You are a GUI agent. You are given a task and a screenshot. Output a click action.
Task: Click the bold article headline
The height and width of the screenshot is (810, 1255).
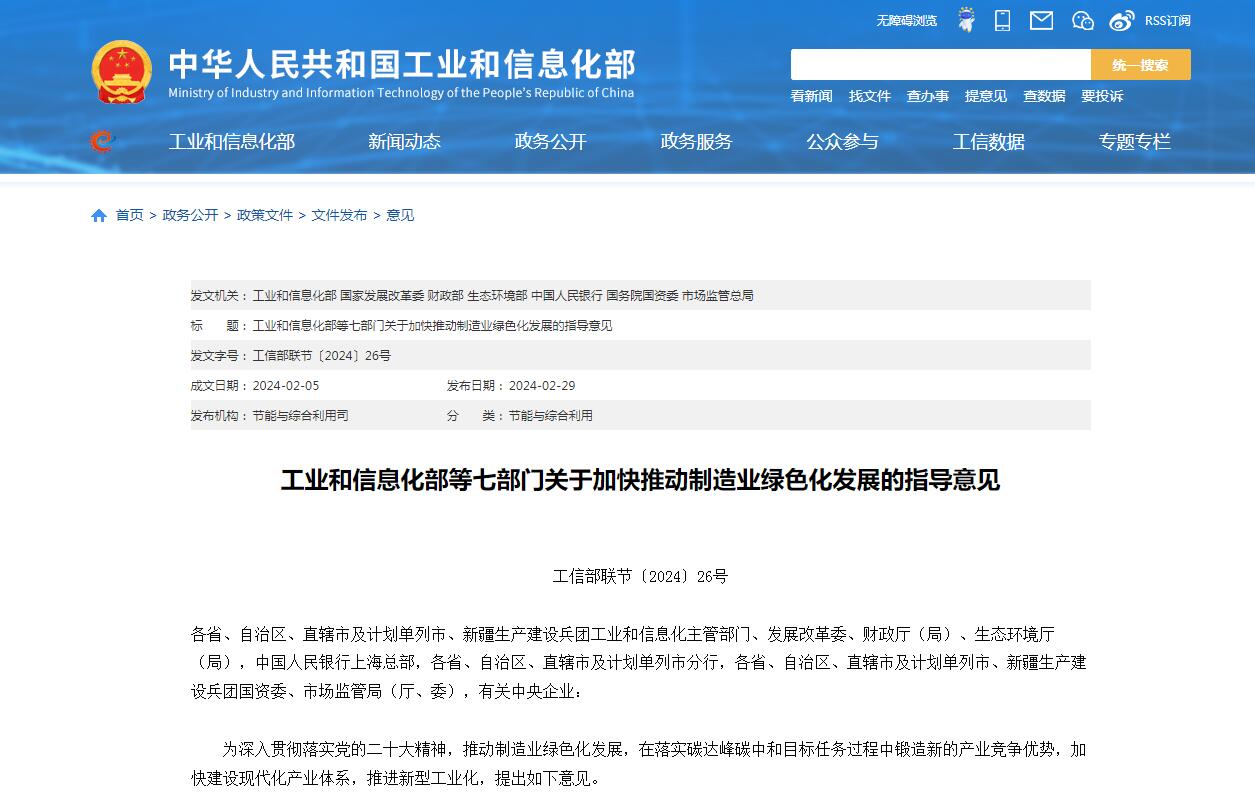point(640,480)
